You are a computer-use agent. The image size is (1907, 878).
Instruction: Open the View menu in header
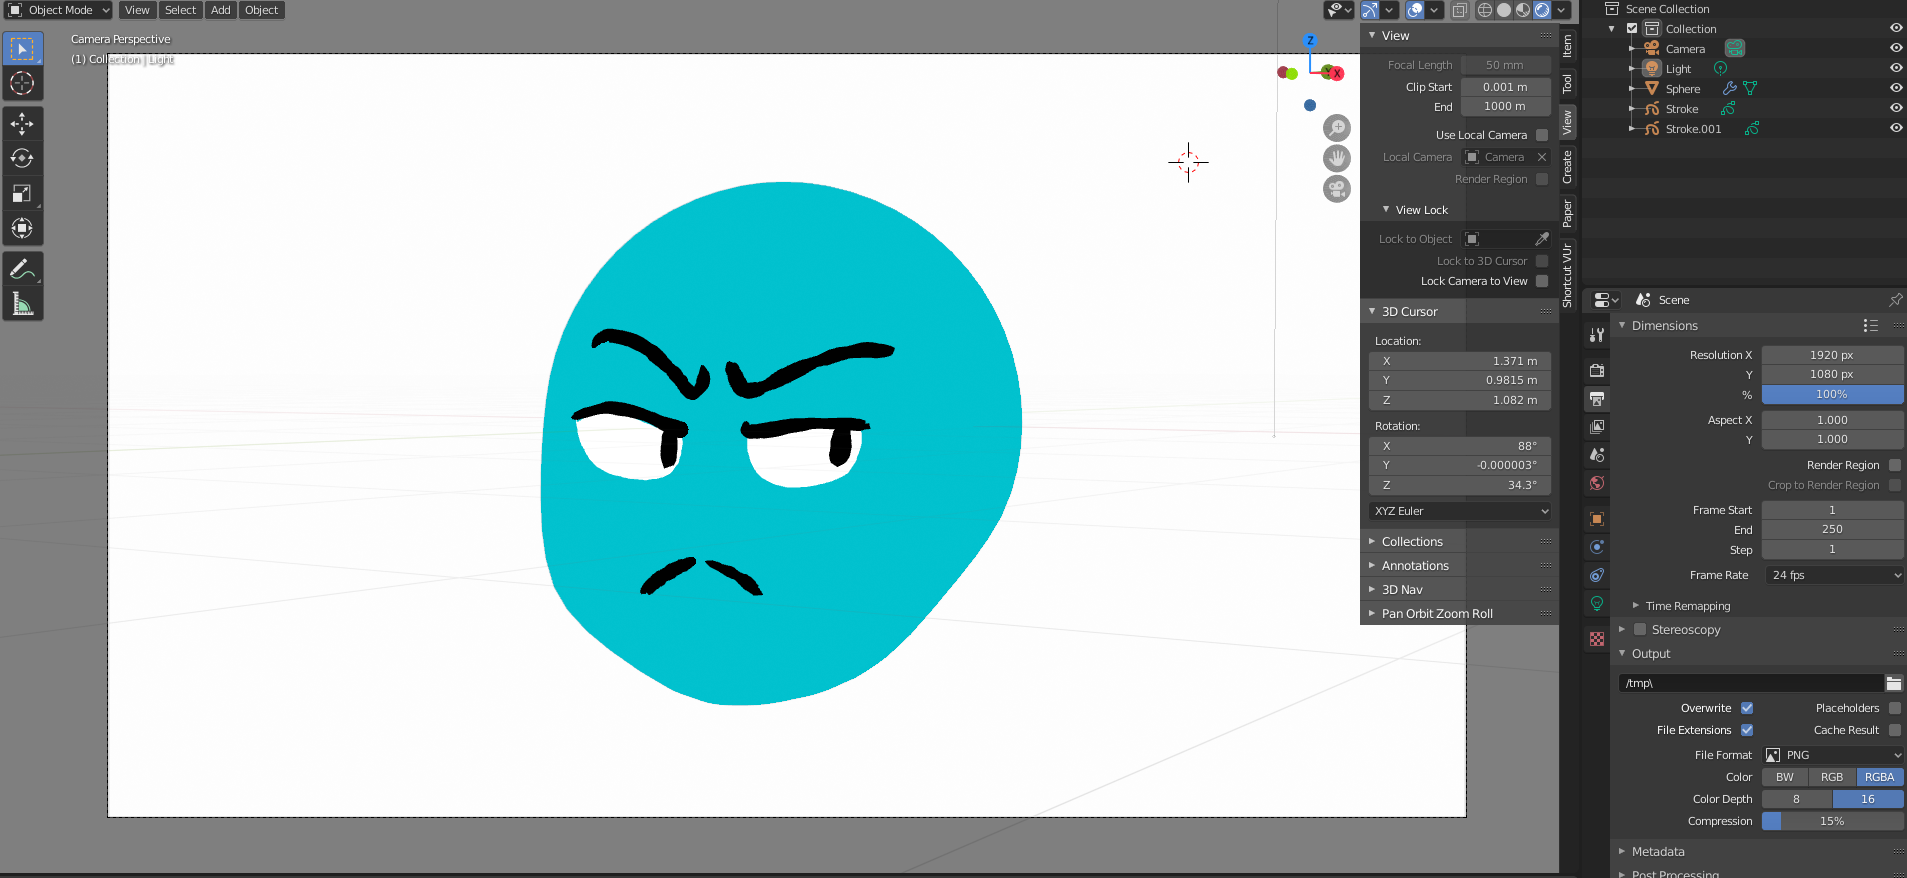coord(137,10)
